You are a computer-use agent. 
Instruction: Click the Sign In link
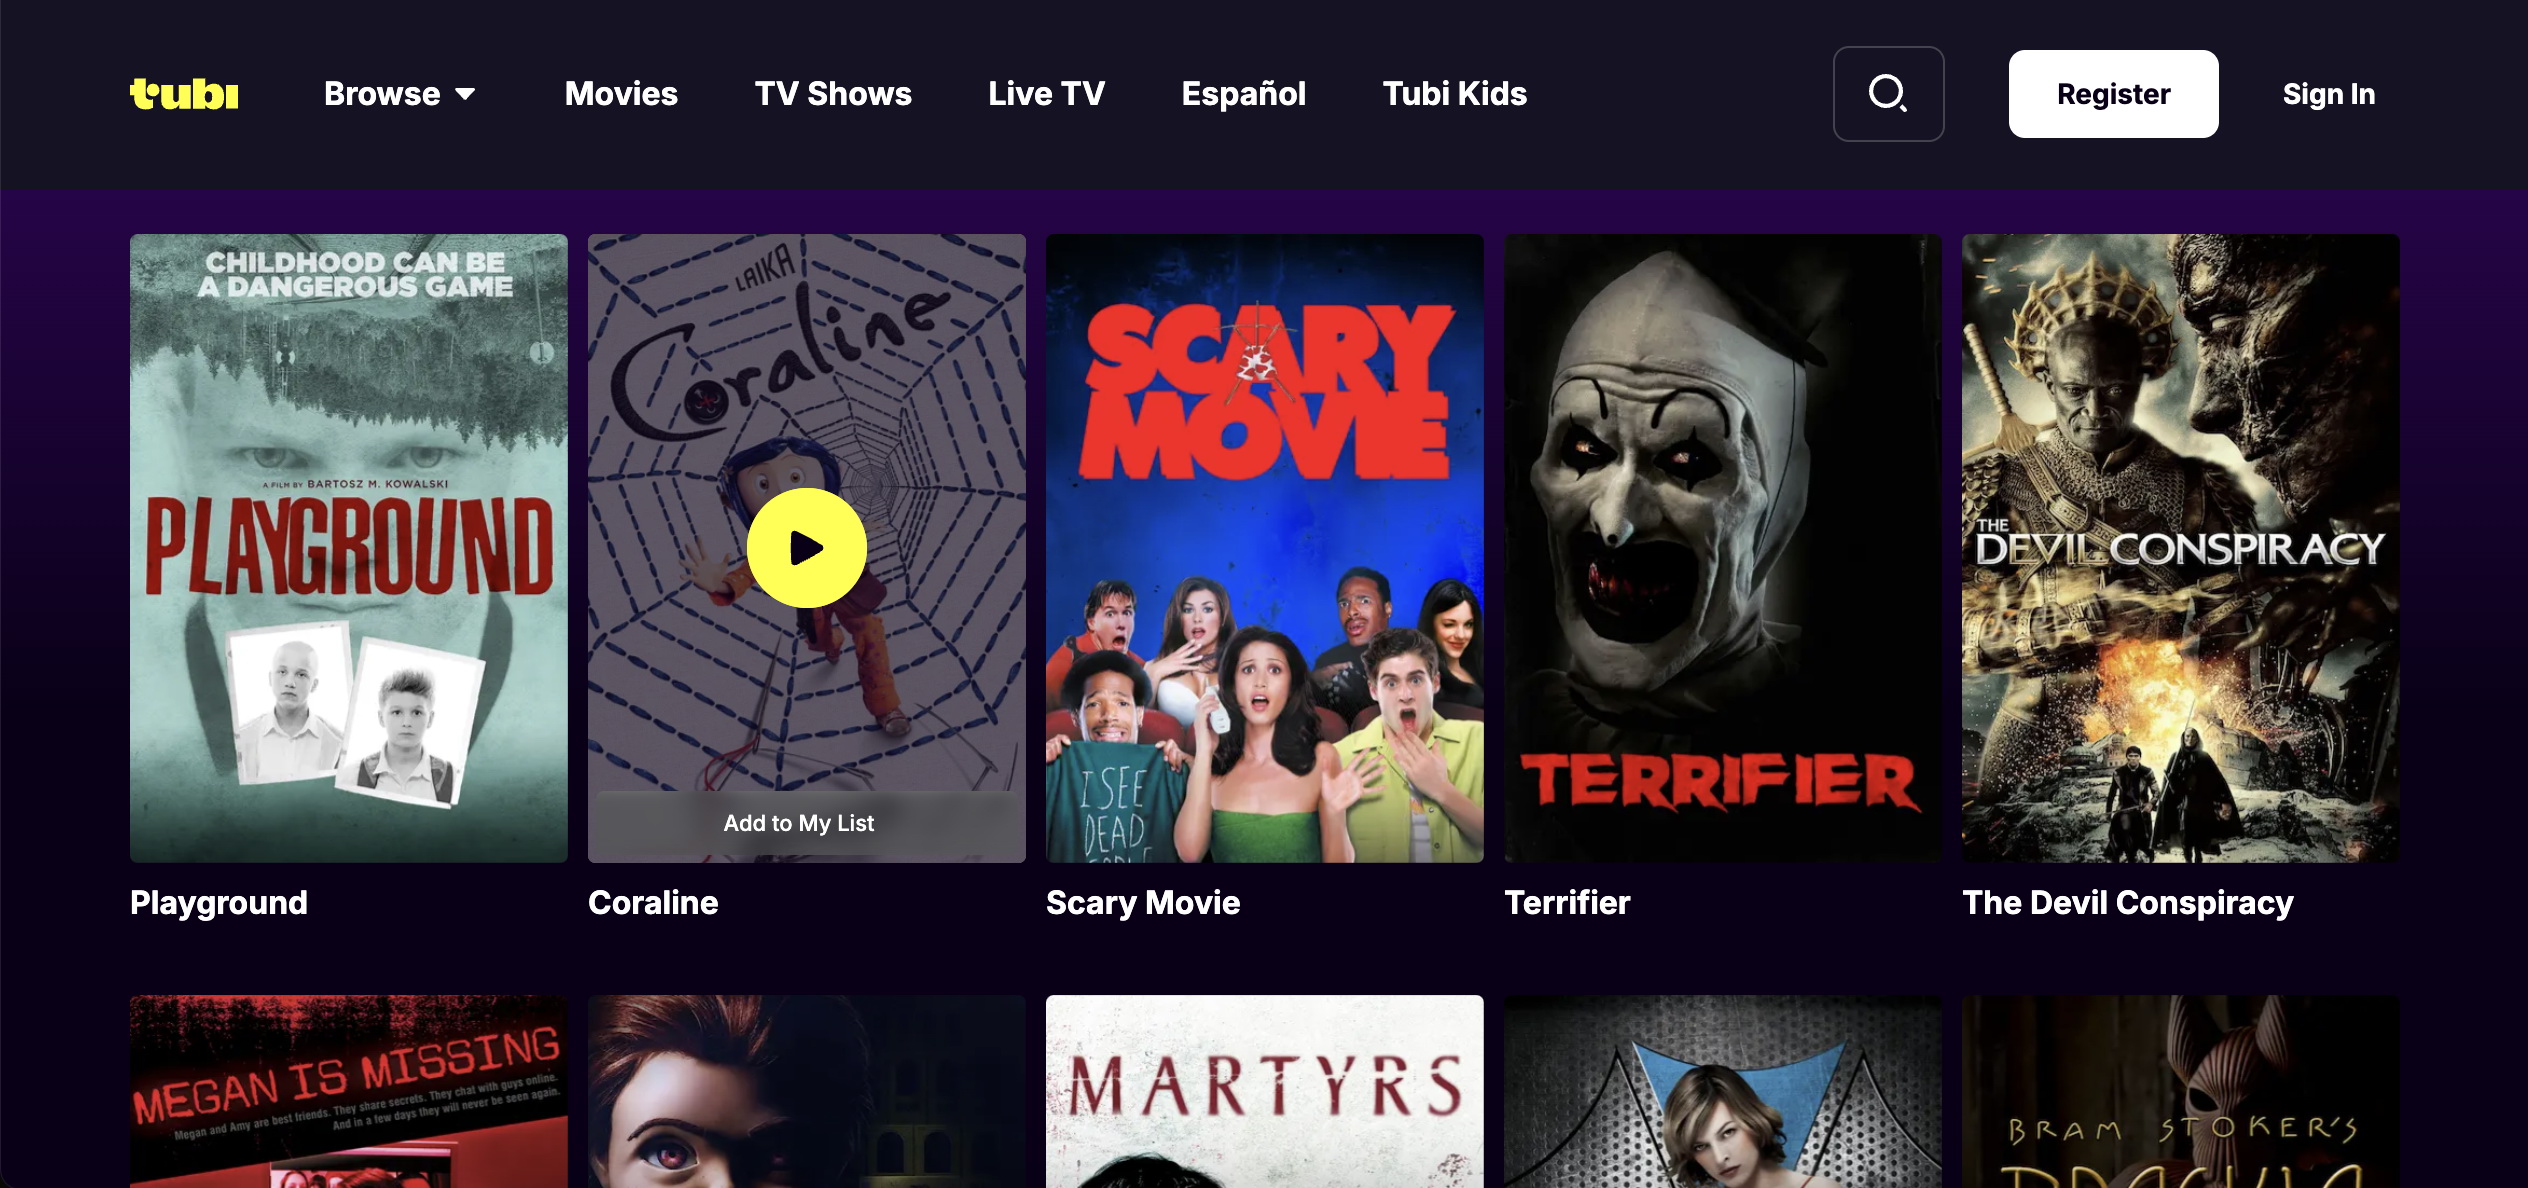tap(2328, 94)
